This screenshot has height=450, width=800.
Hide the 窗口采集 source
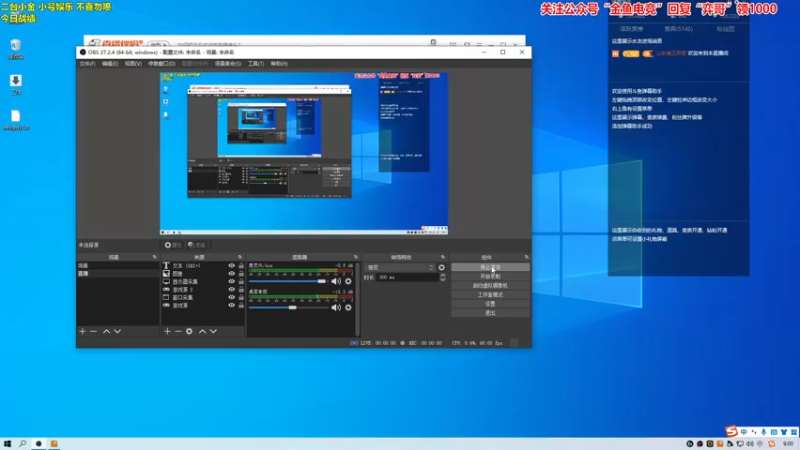[x=231, y=297]
